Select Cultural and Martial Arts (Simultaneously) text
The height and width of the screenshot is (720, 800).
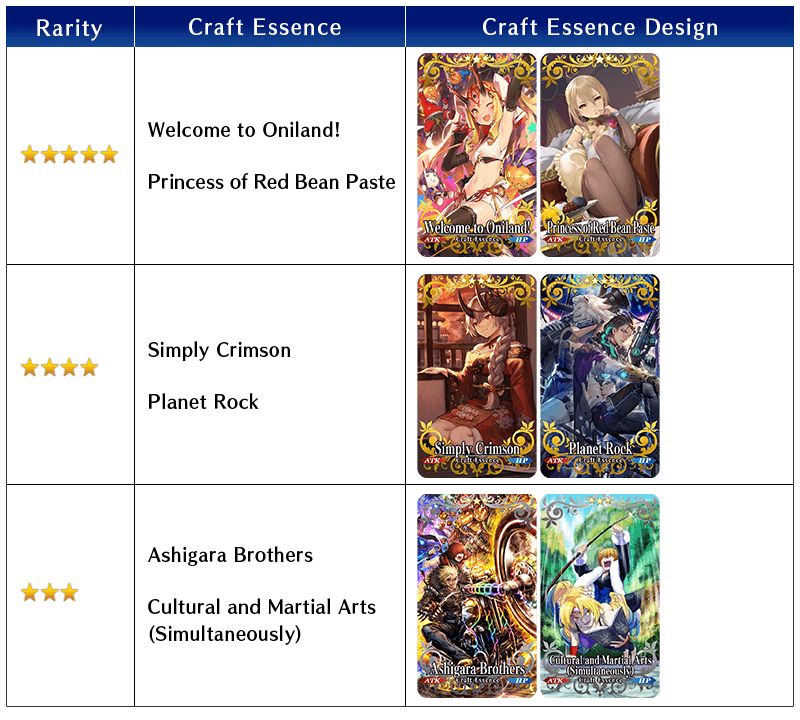(262, 620)
